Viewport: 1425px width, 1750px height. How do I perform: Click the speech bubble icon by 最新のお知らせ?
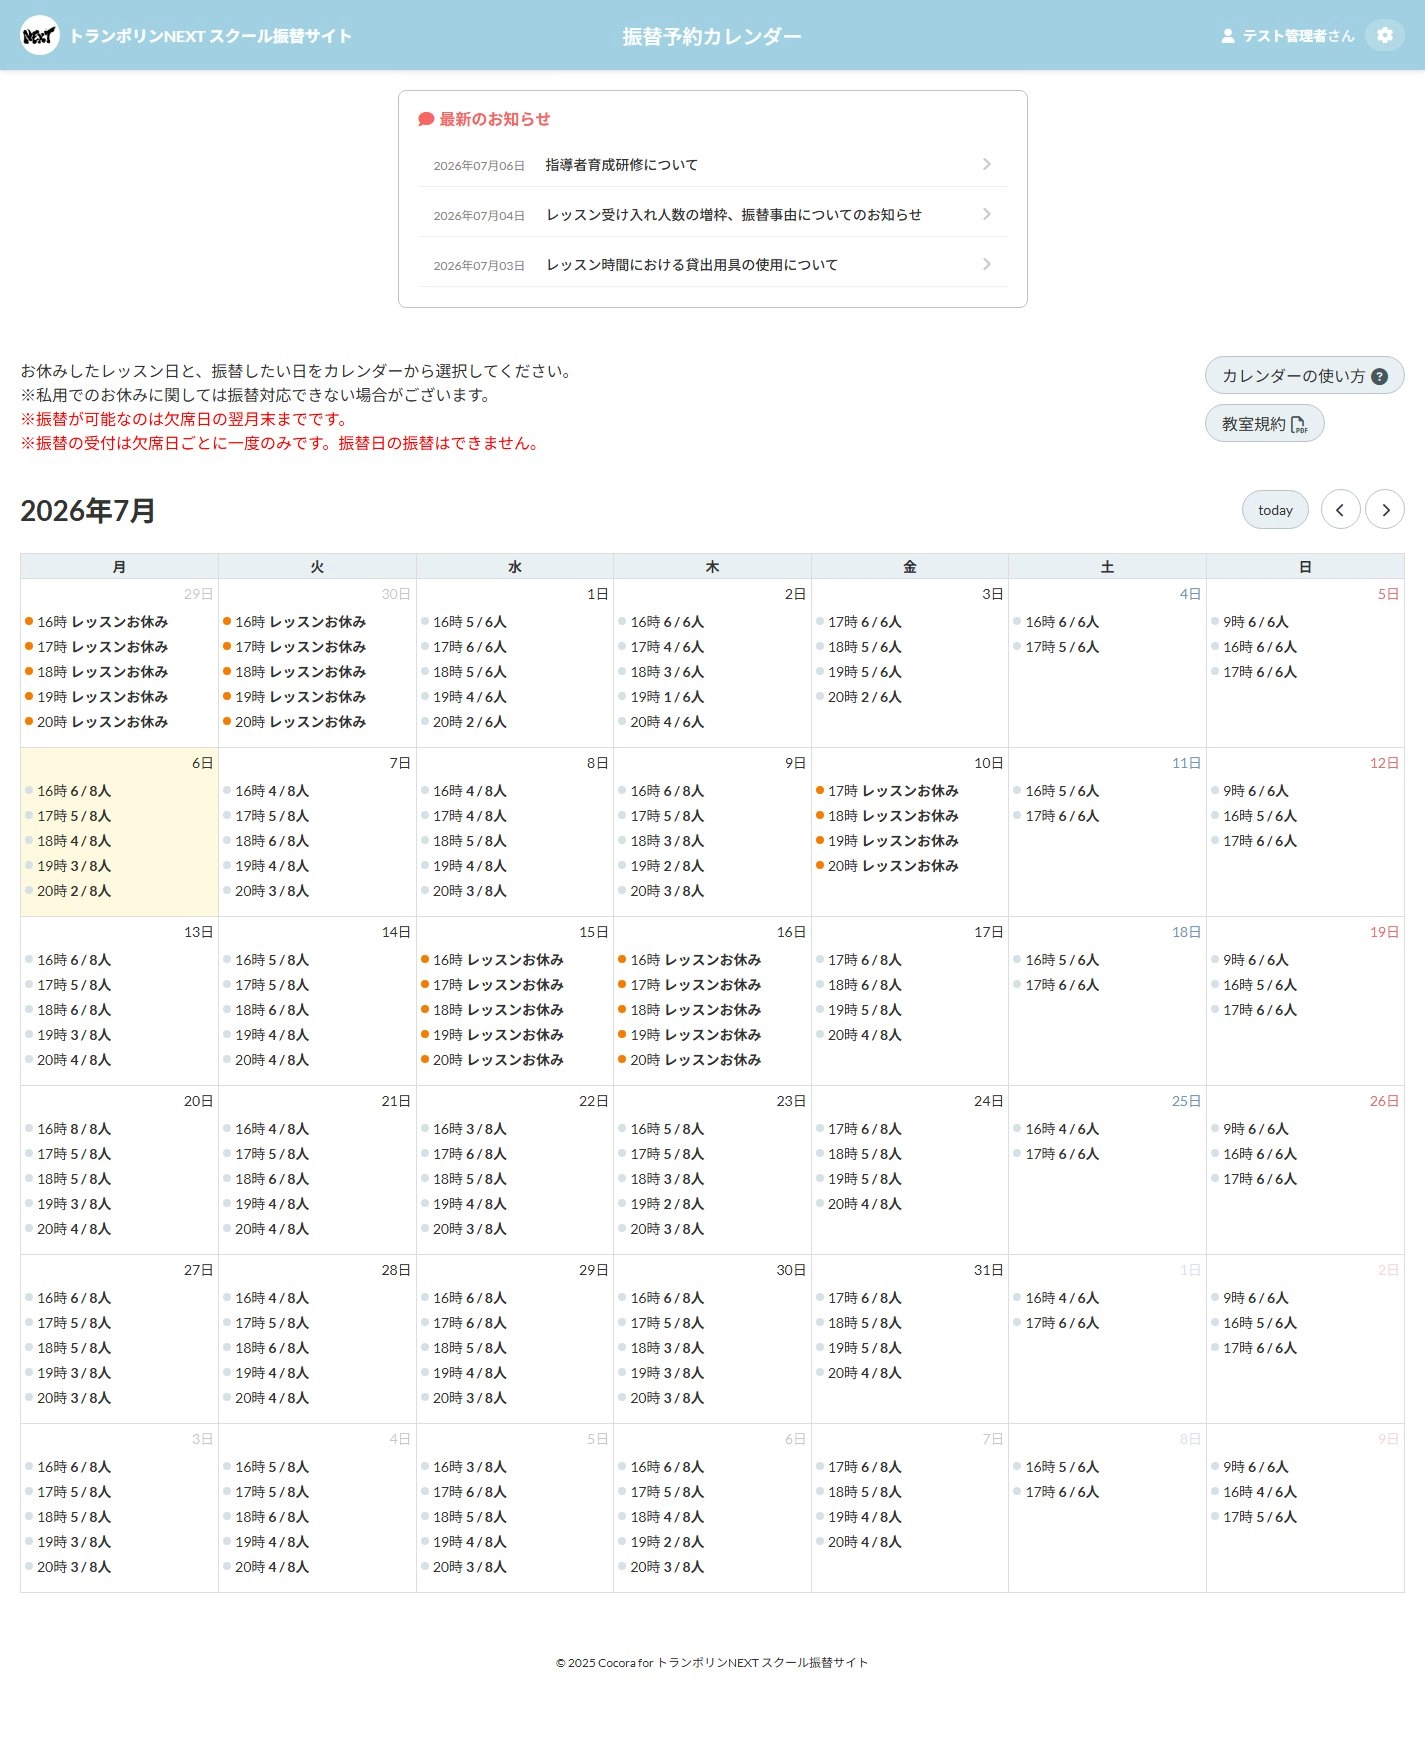426,119
